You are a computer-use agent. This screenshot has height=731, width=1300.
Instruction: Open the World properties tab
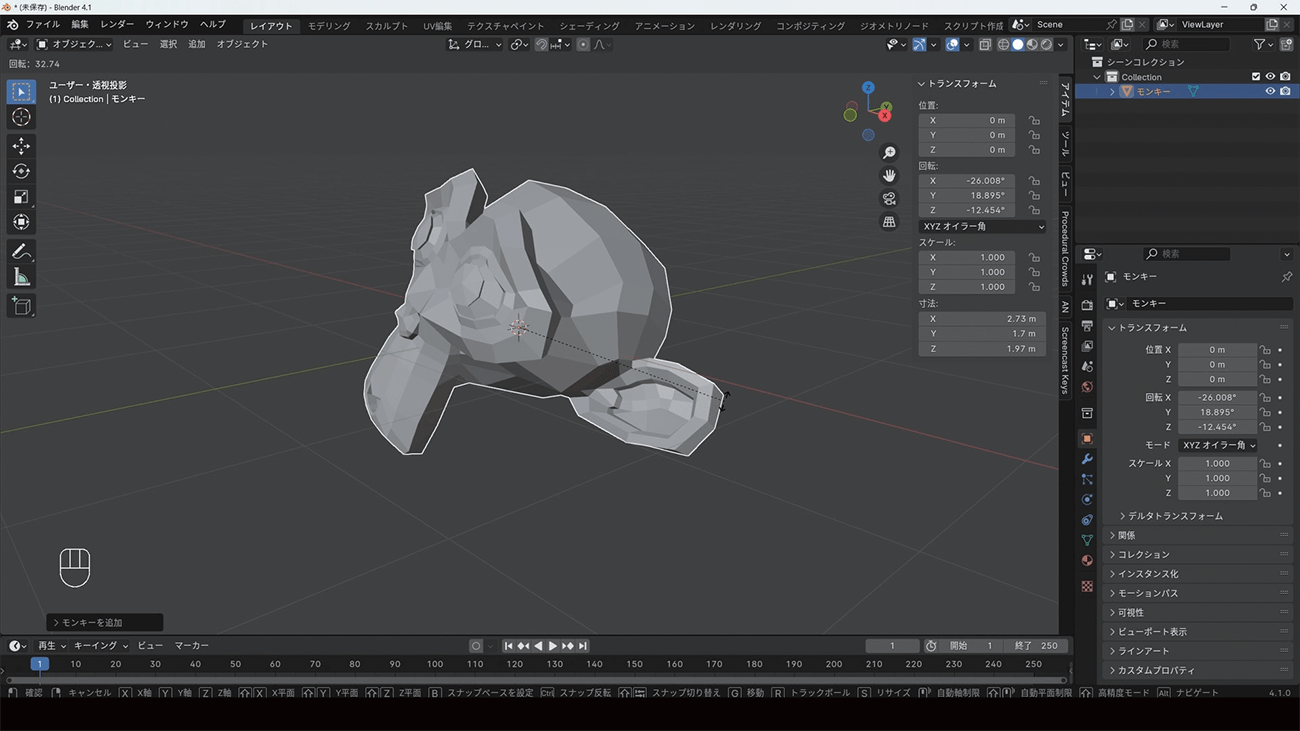[x=1087, y=387]
